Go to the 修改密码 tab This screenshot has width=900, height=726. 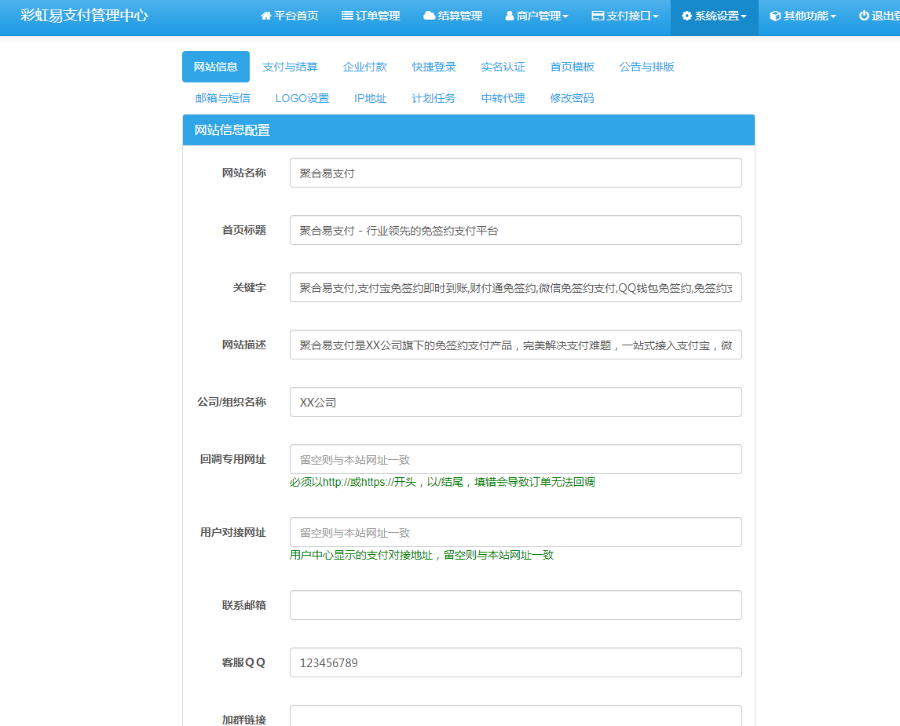pos(572,98)
